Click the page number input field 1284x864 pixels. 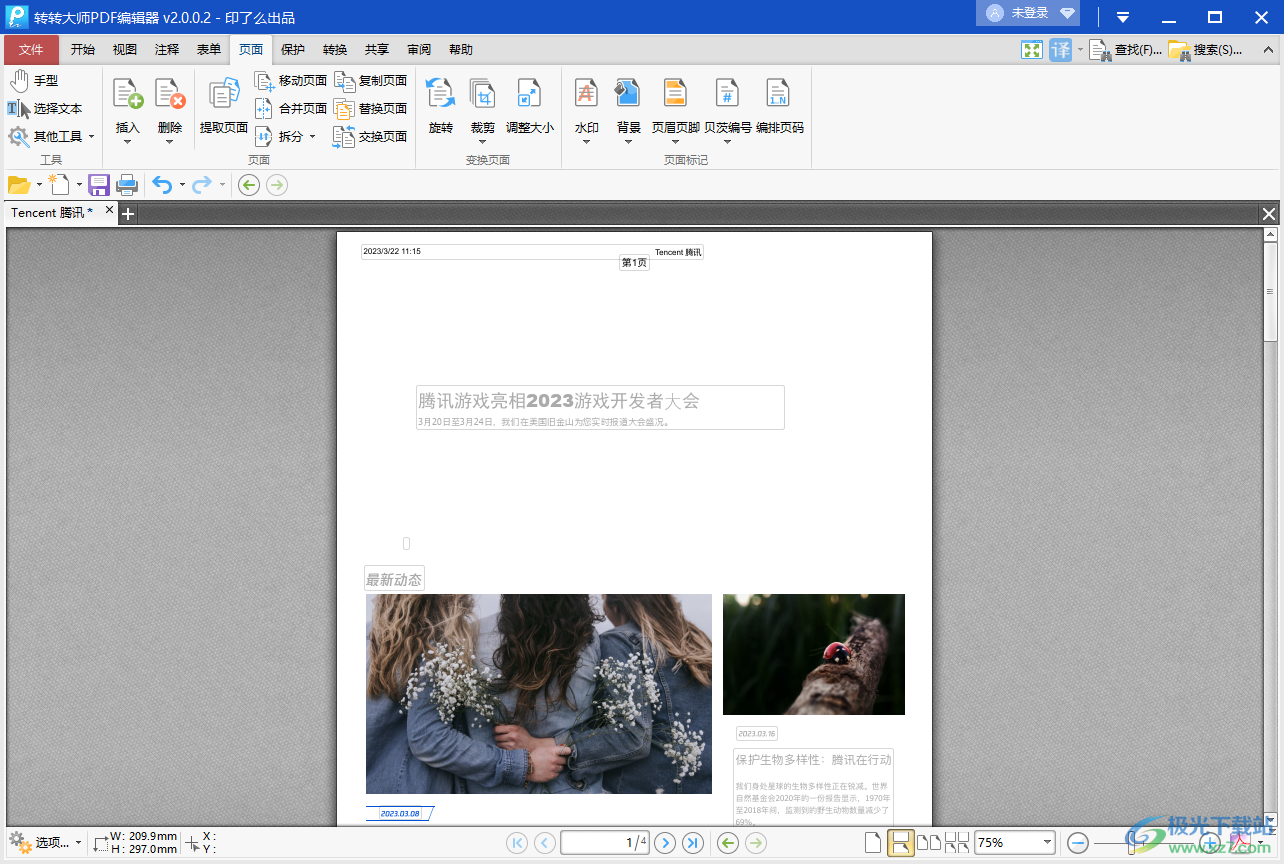(x=605, y=843)
